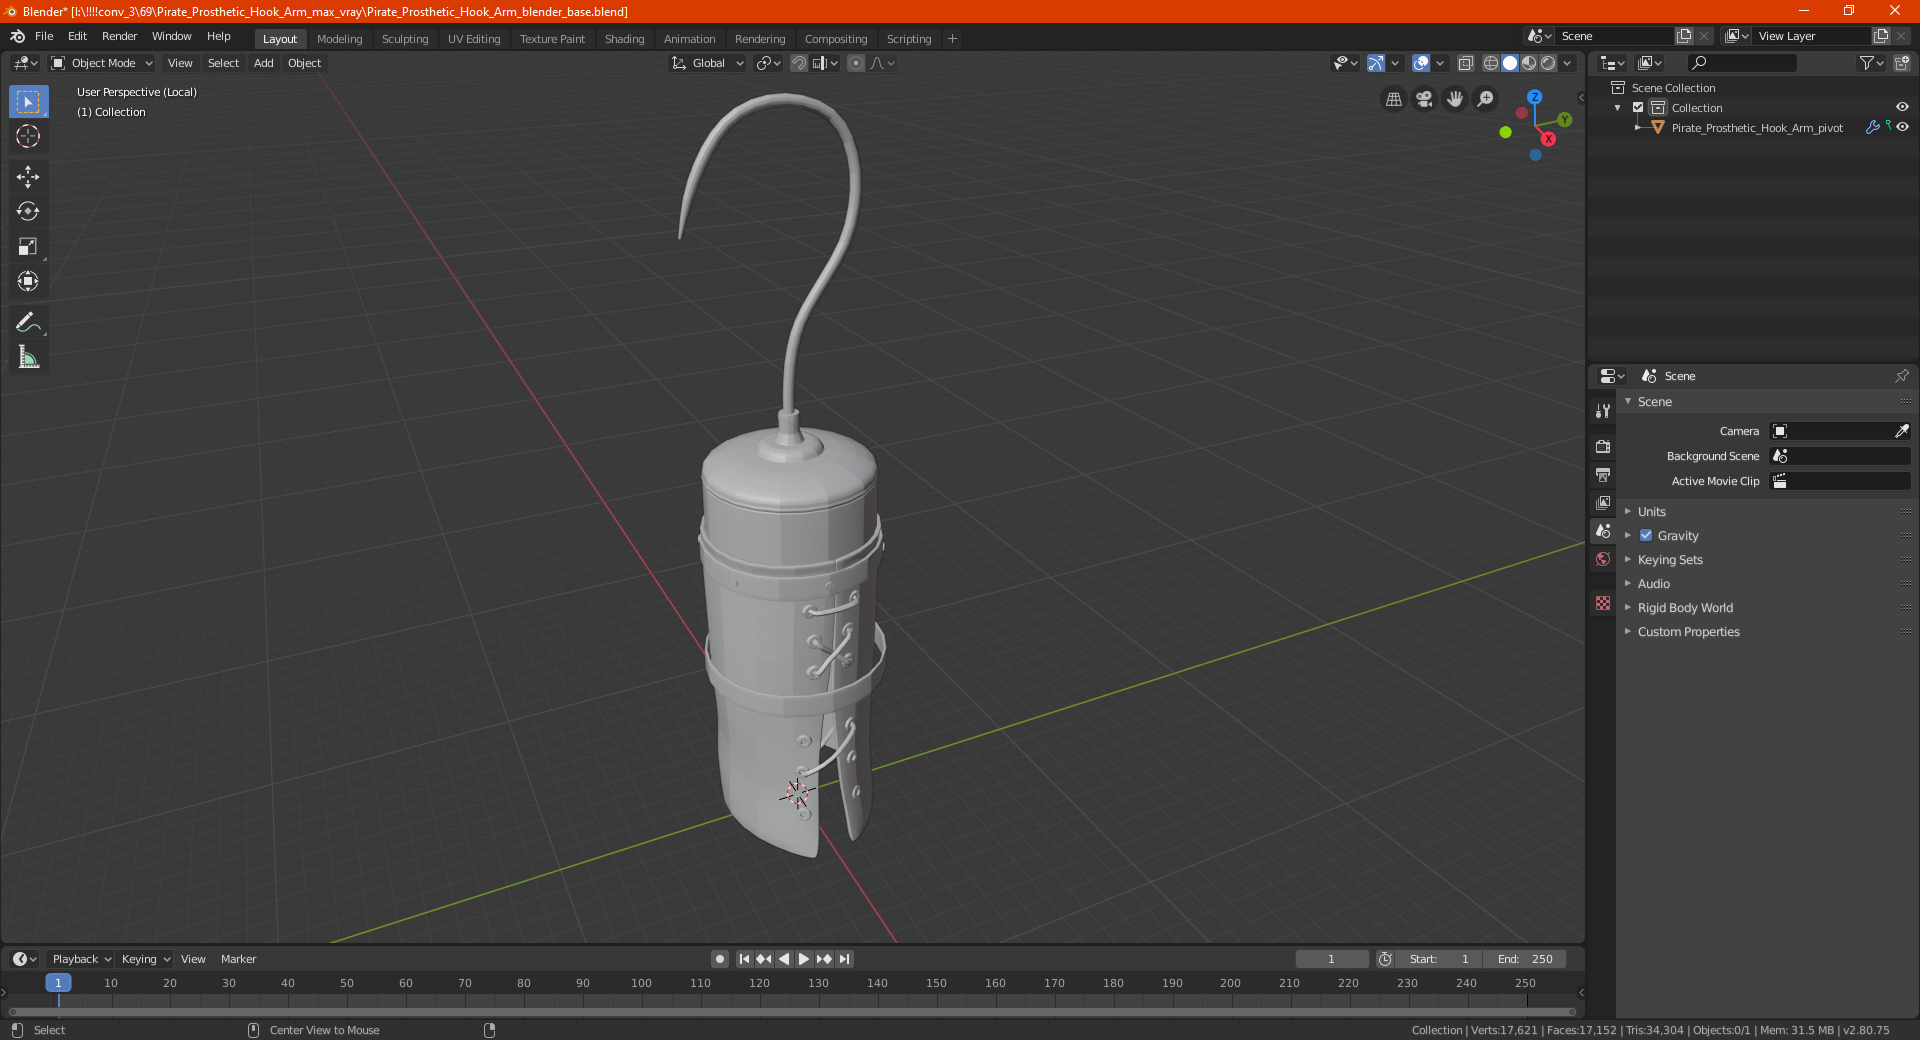
Task: Switch to camera view icon
Action: [1424, 99]
